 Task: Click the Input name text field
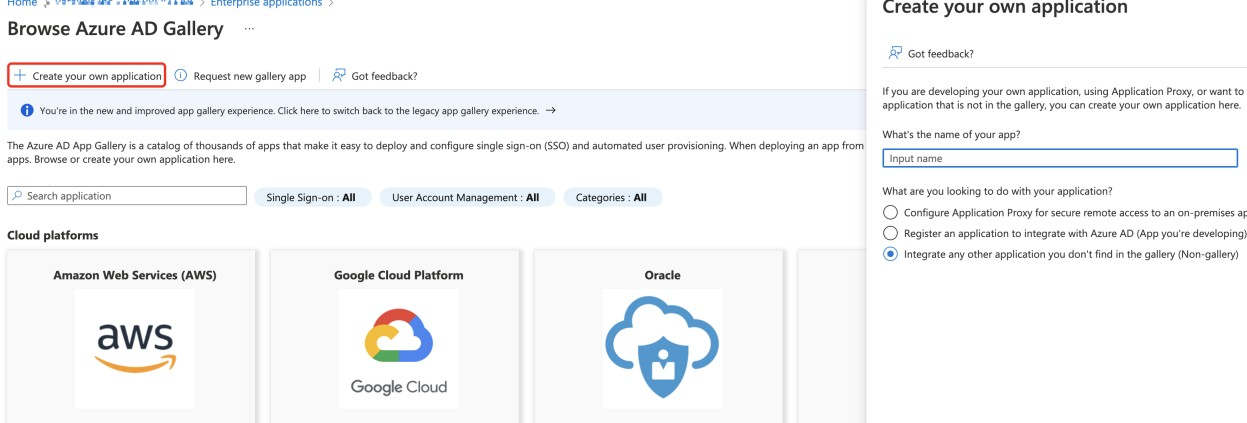click(1060, 158)
